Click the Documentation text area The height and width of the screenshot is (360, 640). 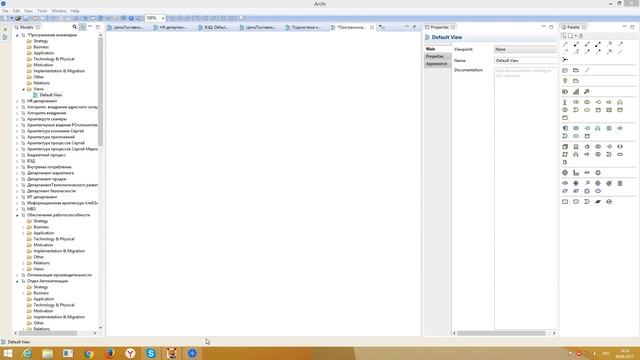click(x=525, y=198)
